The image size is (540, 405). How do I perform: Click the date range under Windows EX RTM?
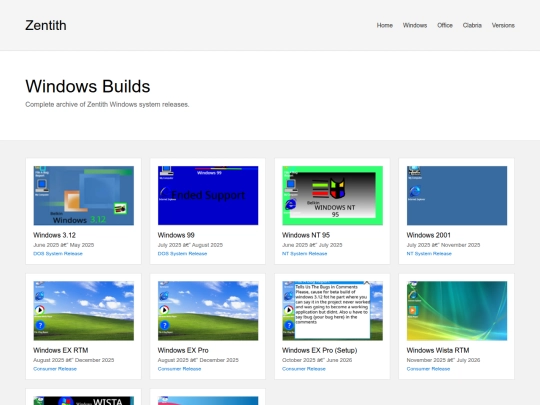pos(73,360)
